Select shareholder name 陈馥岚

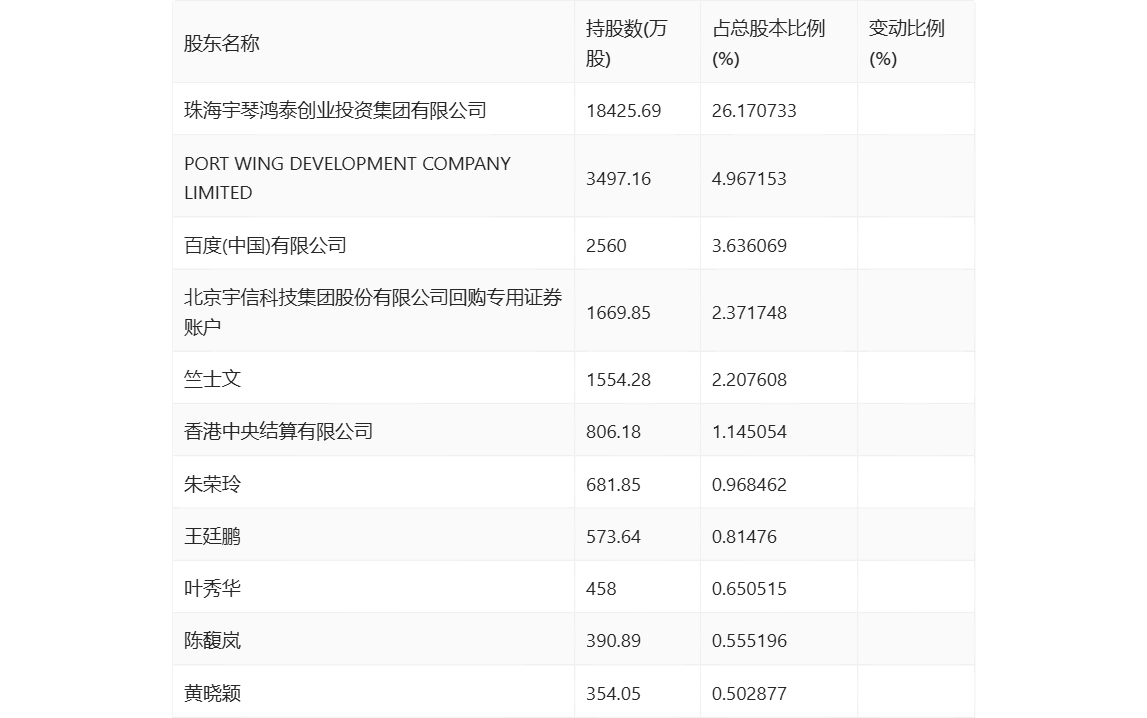[212, 640]
